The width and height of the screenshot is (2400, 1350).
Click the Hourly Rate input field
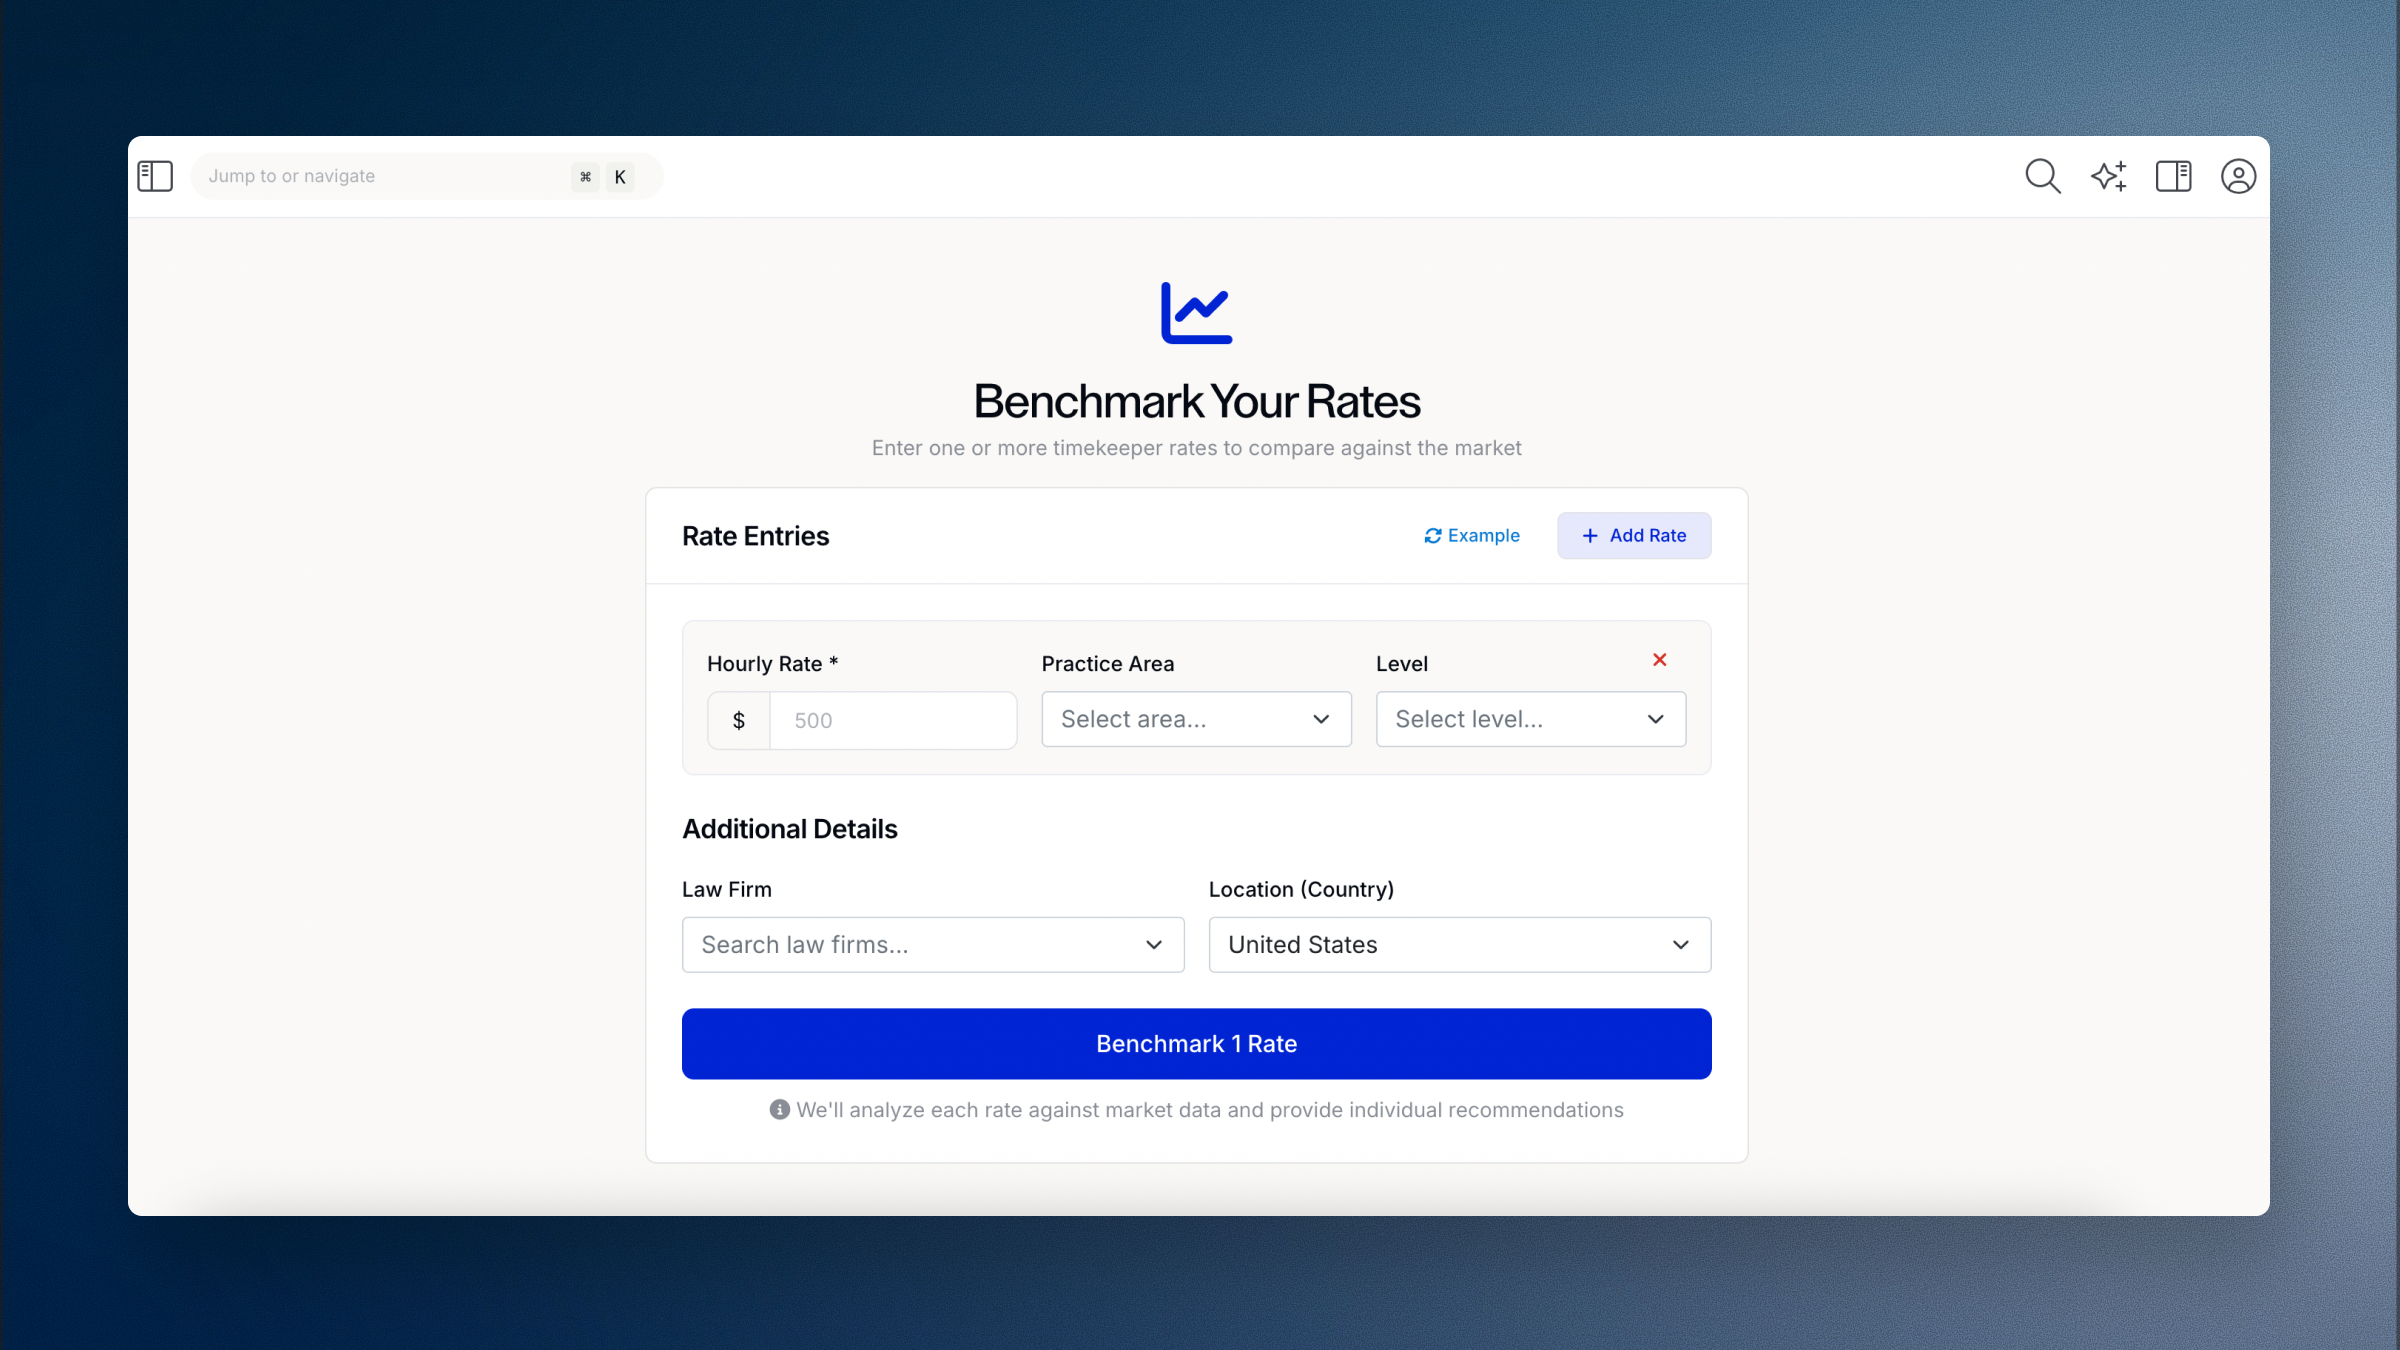(892, 720)
